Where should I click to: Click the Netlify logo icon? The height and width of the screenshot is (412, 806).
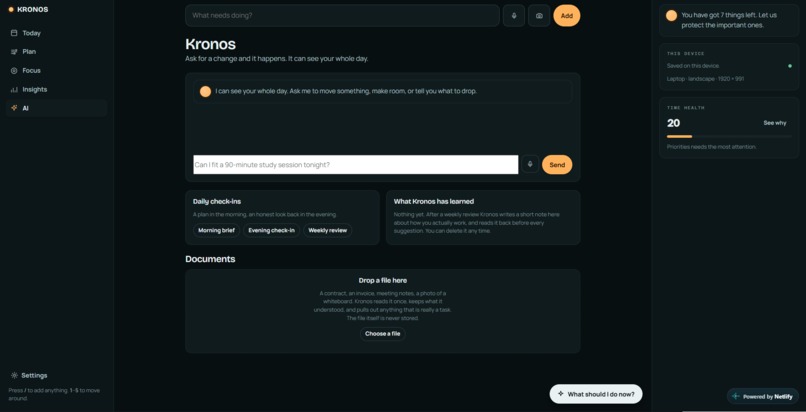(x=736, y=397)
